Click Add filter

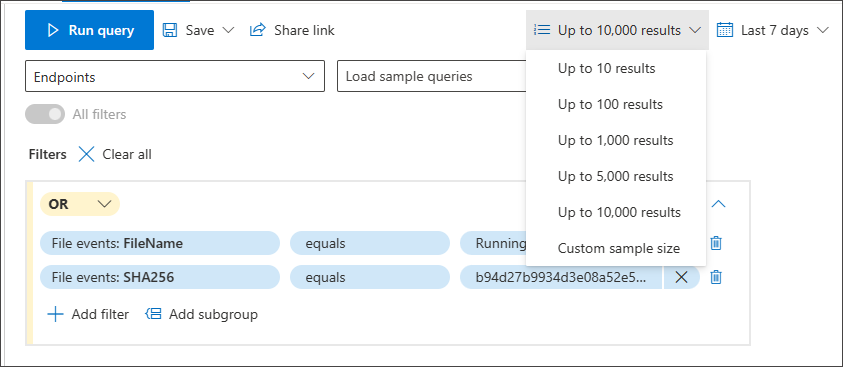89,314
